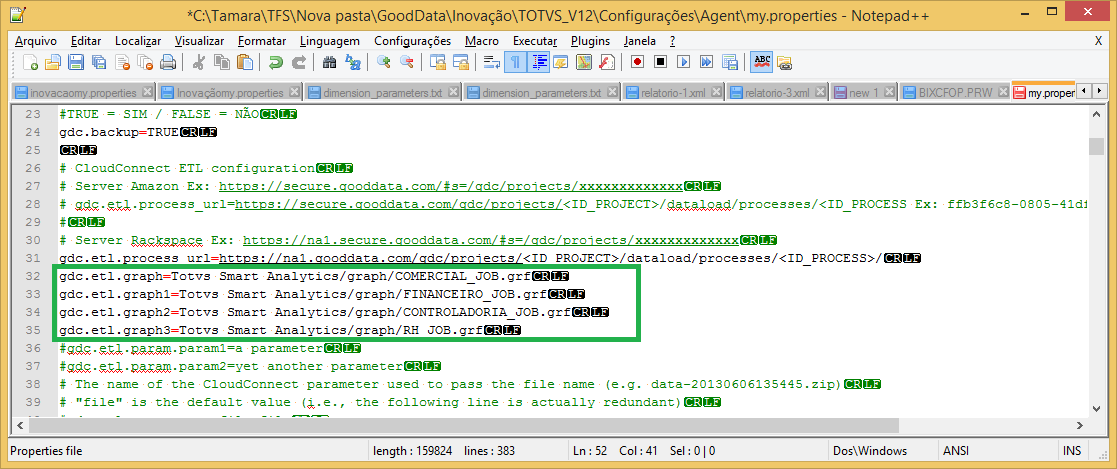Open the Localizar menu

pos(137,41)
